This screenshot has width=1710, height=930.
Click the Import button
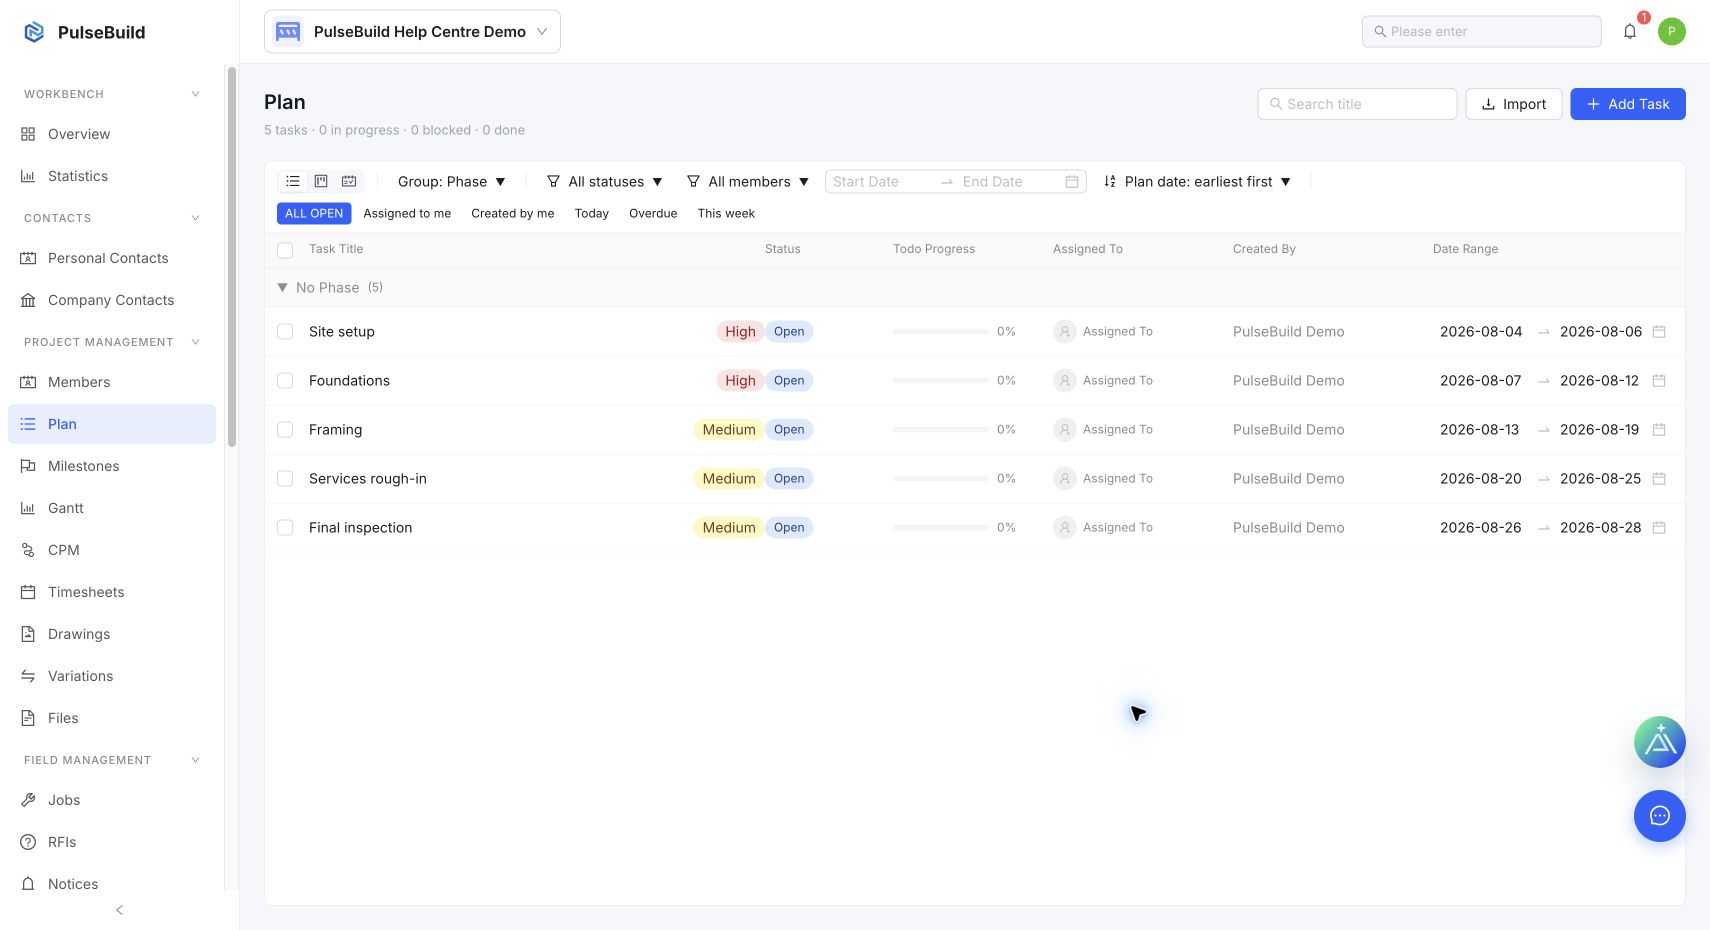point(1514,104)
